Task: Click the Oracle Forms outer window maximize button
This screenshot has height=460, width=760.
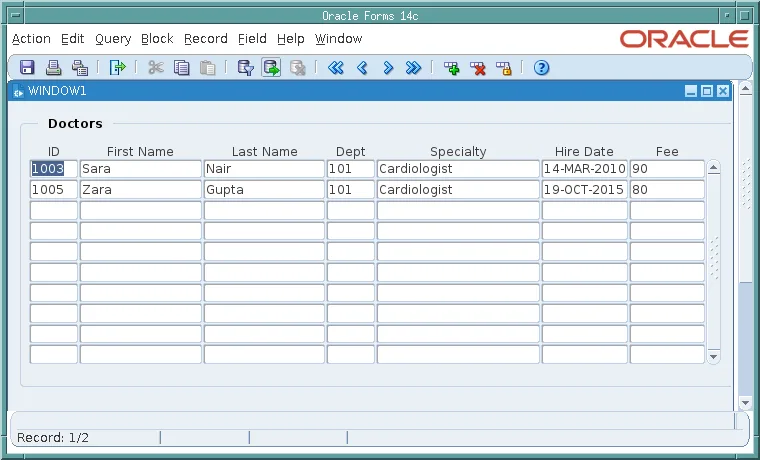Action: click(x=744, y=16)
